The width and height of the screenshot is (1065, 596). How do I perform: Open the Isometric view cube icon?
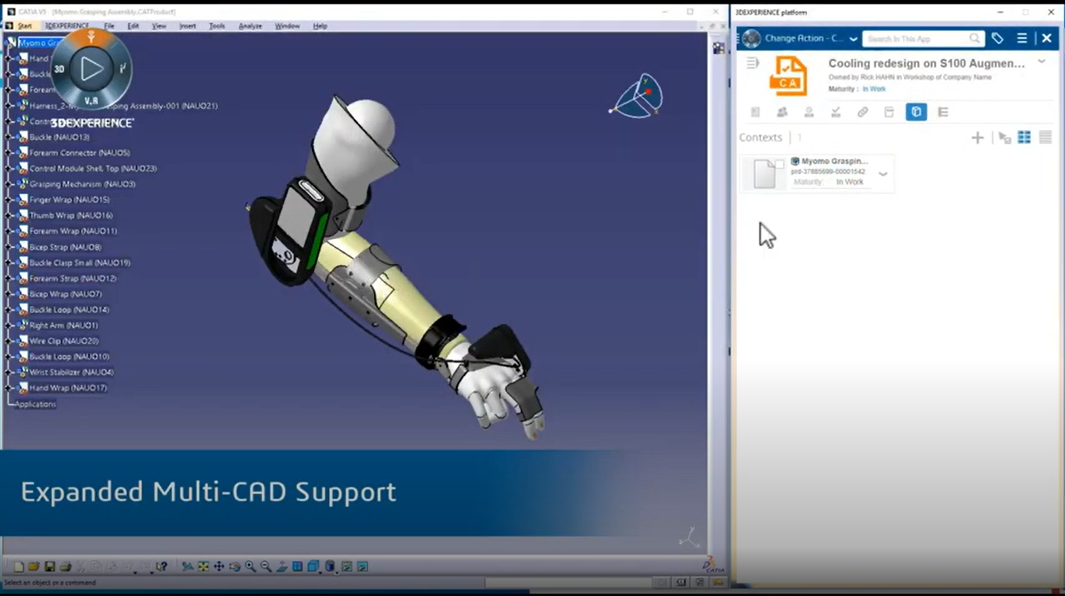point(313,566)
